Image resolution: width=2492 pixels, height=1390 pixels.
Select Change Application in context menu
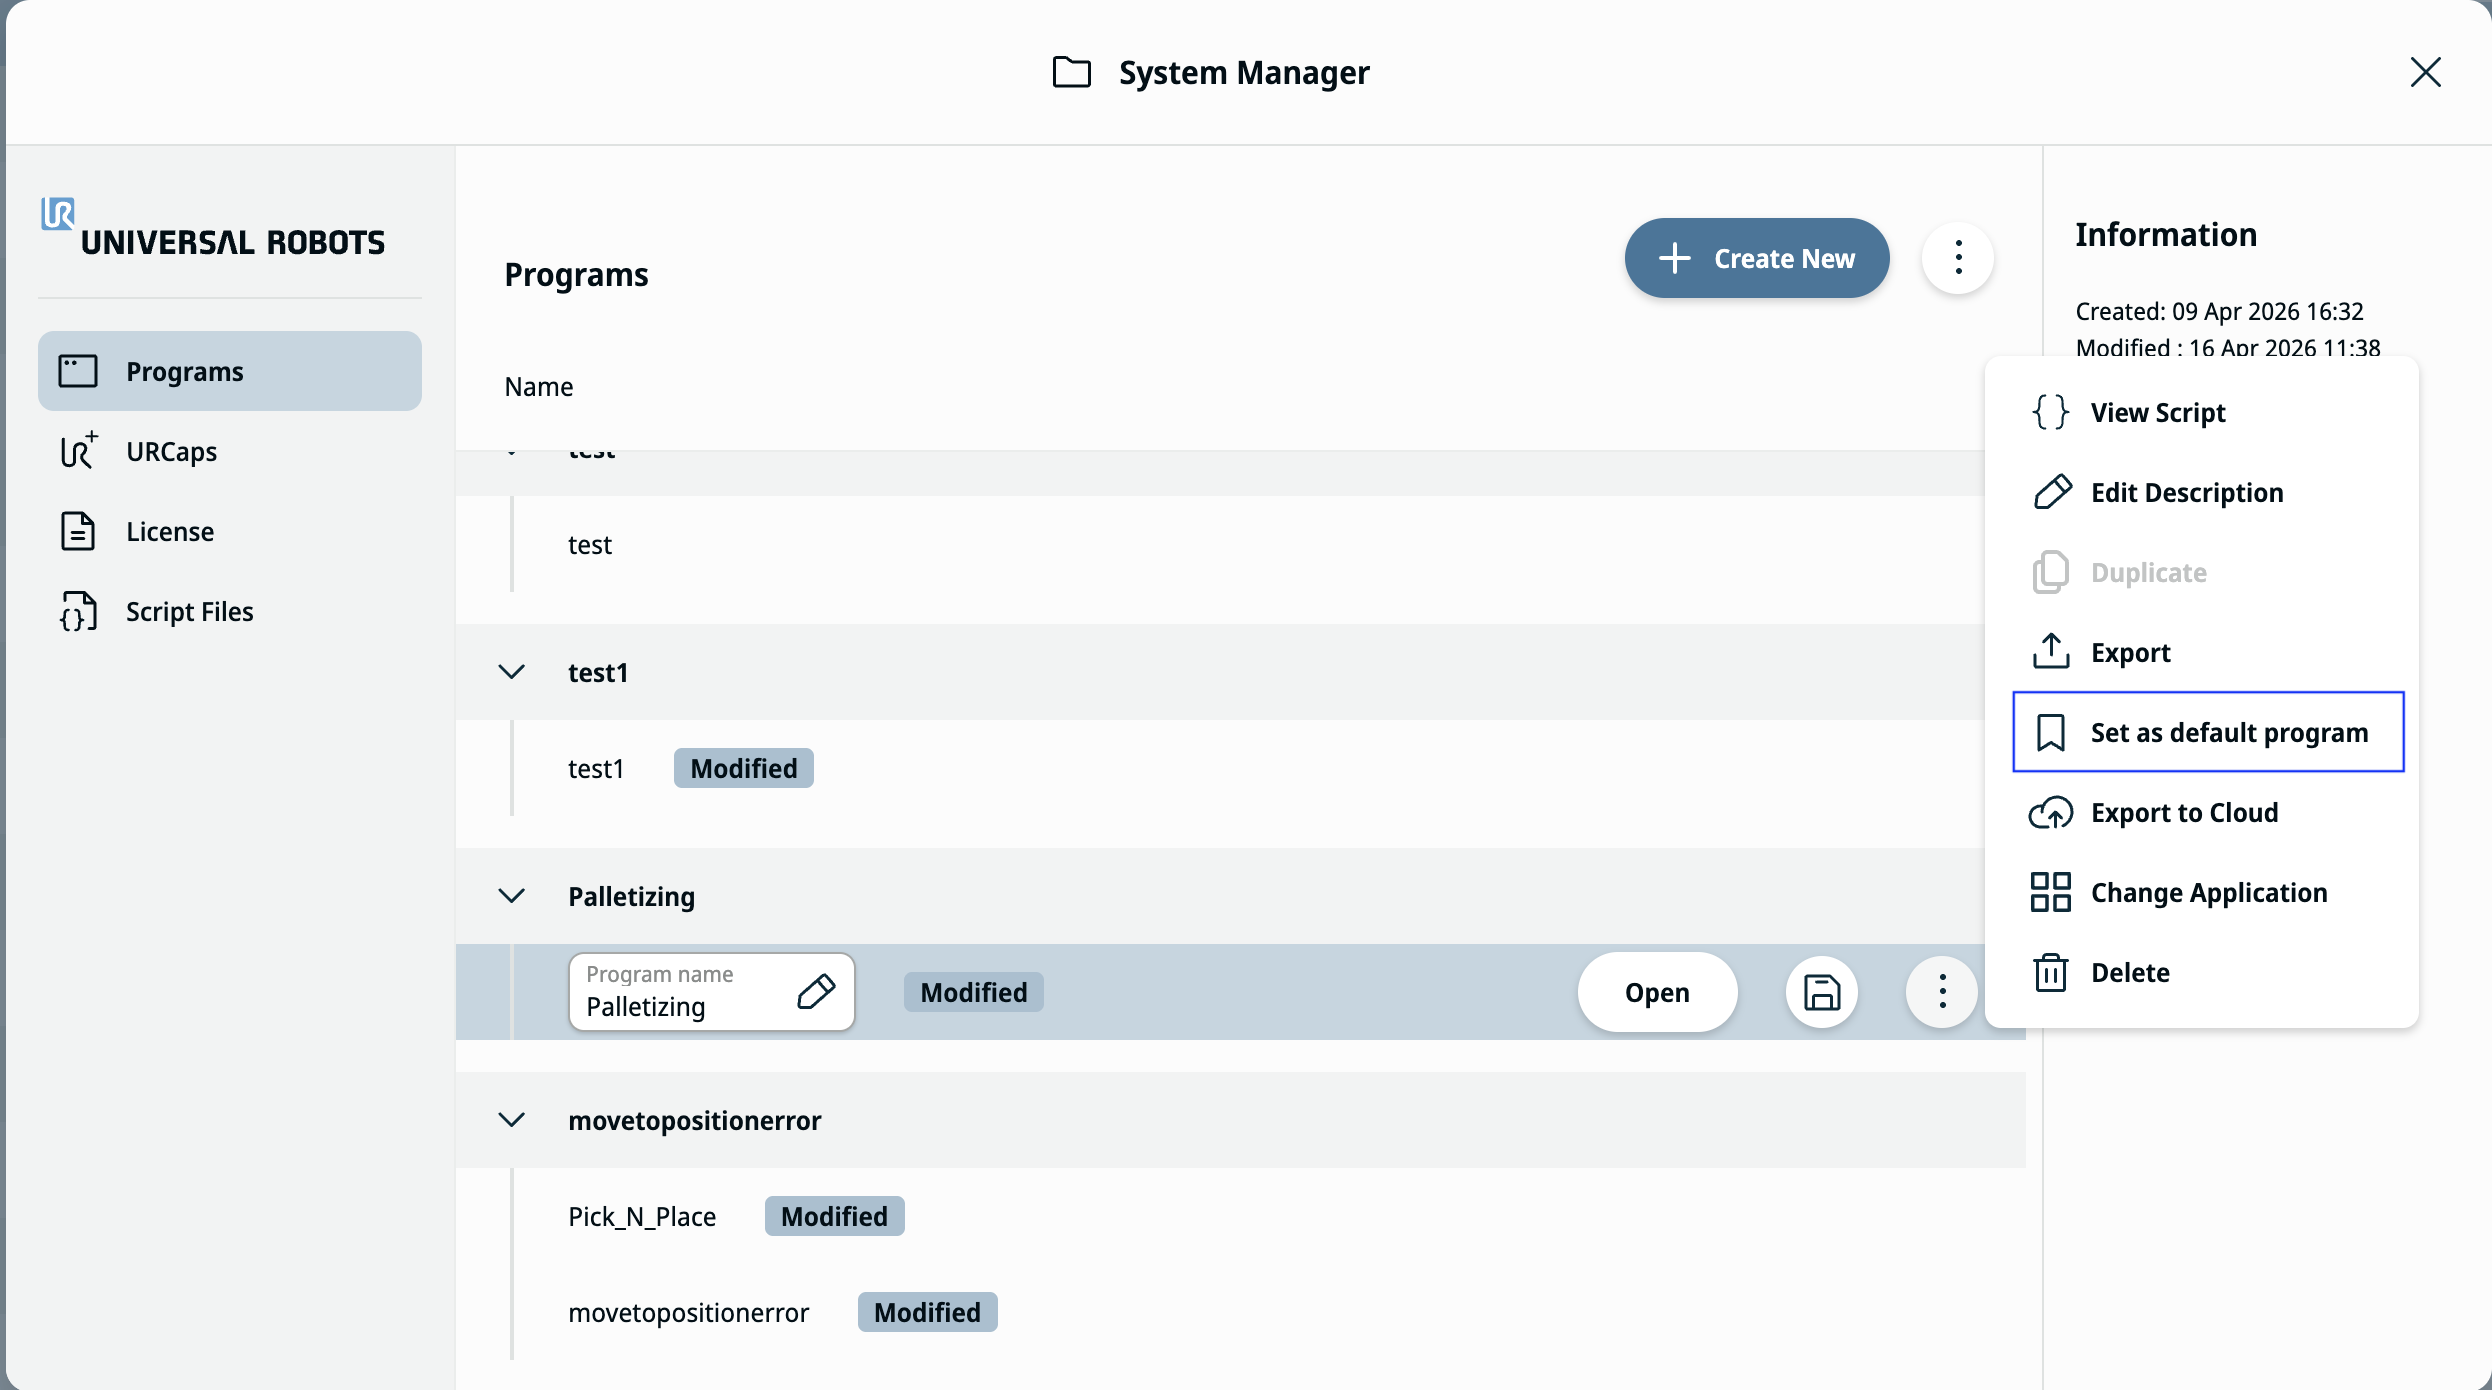pyautogui.click(x=2208, y=892)
